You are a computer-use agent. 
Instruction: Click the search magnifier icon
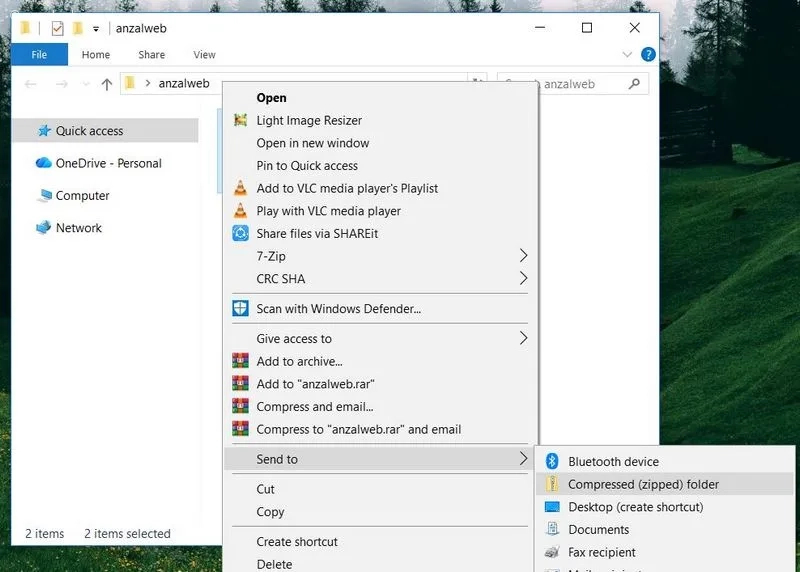(x=634, y=84)
